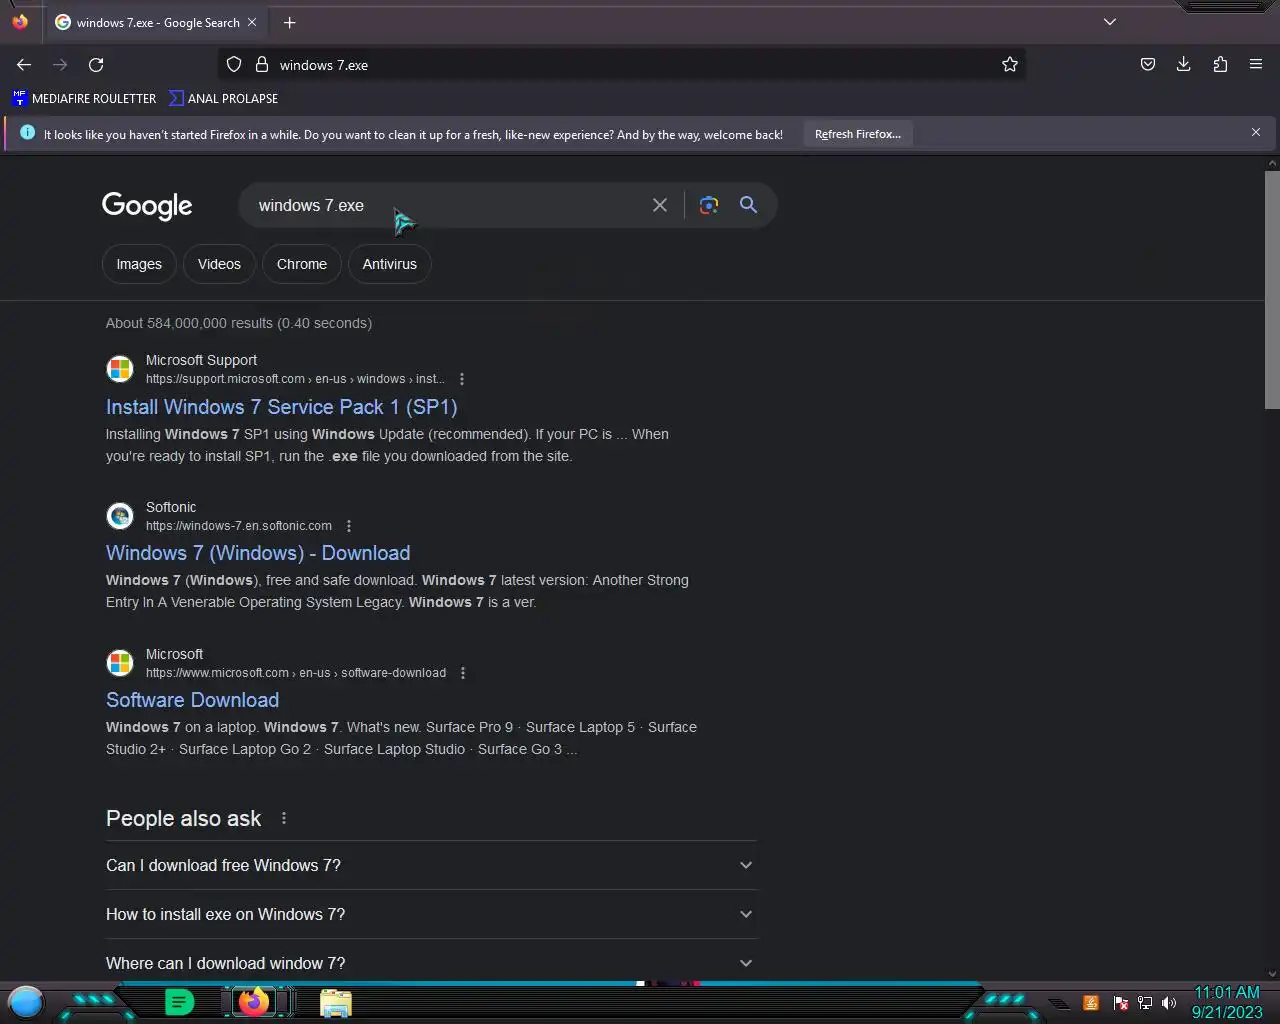Image resolution: width=1280 pixels, height=1024 pixels.
Task: Open more options for microsoft.com software-download result
Action: coord(463,673)
